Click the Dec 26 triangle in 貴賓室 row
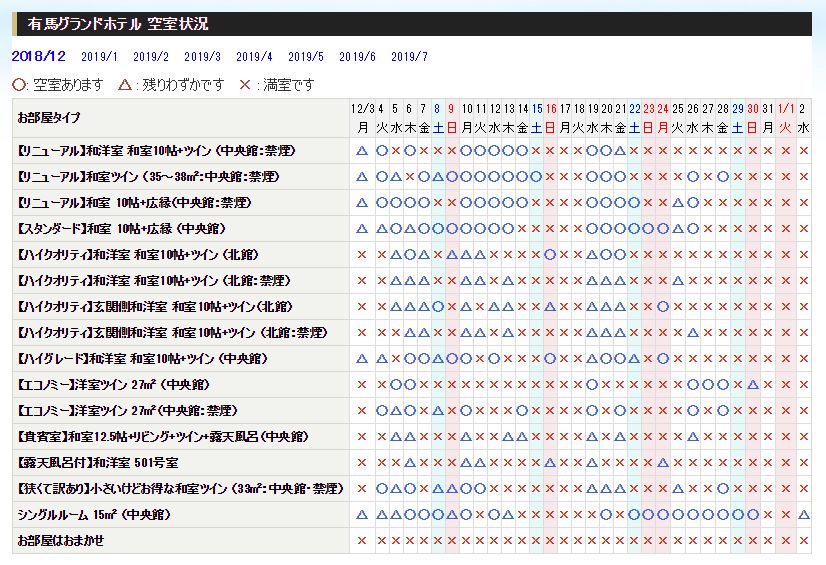 point(693,437)
